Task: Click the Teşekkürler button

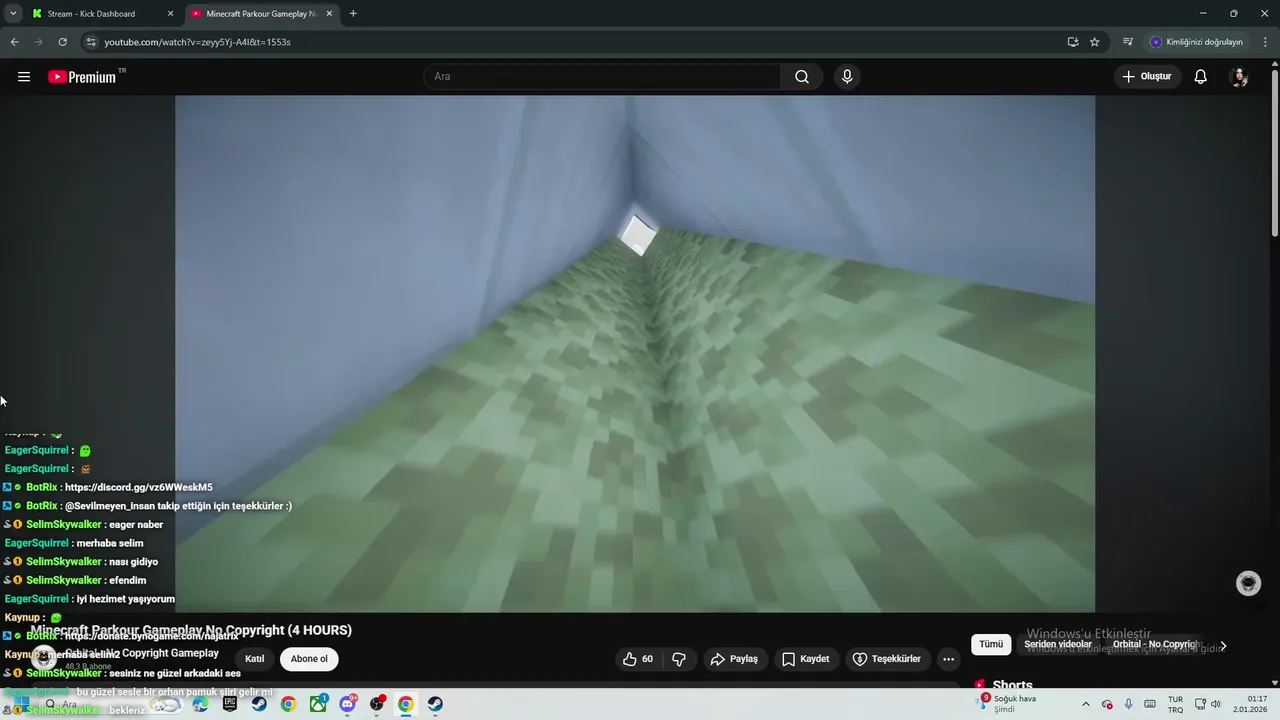Action: tap(886, 659)
